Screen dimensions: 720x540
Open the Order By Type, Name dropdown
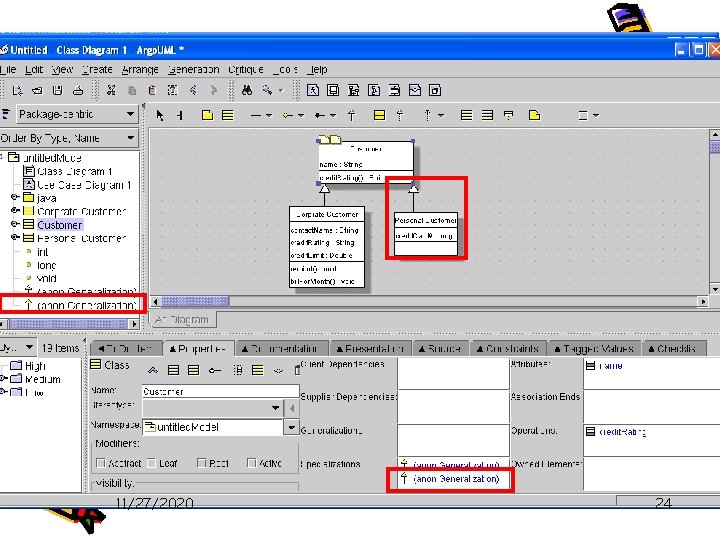[x=130, y=138]
